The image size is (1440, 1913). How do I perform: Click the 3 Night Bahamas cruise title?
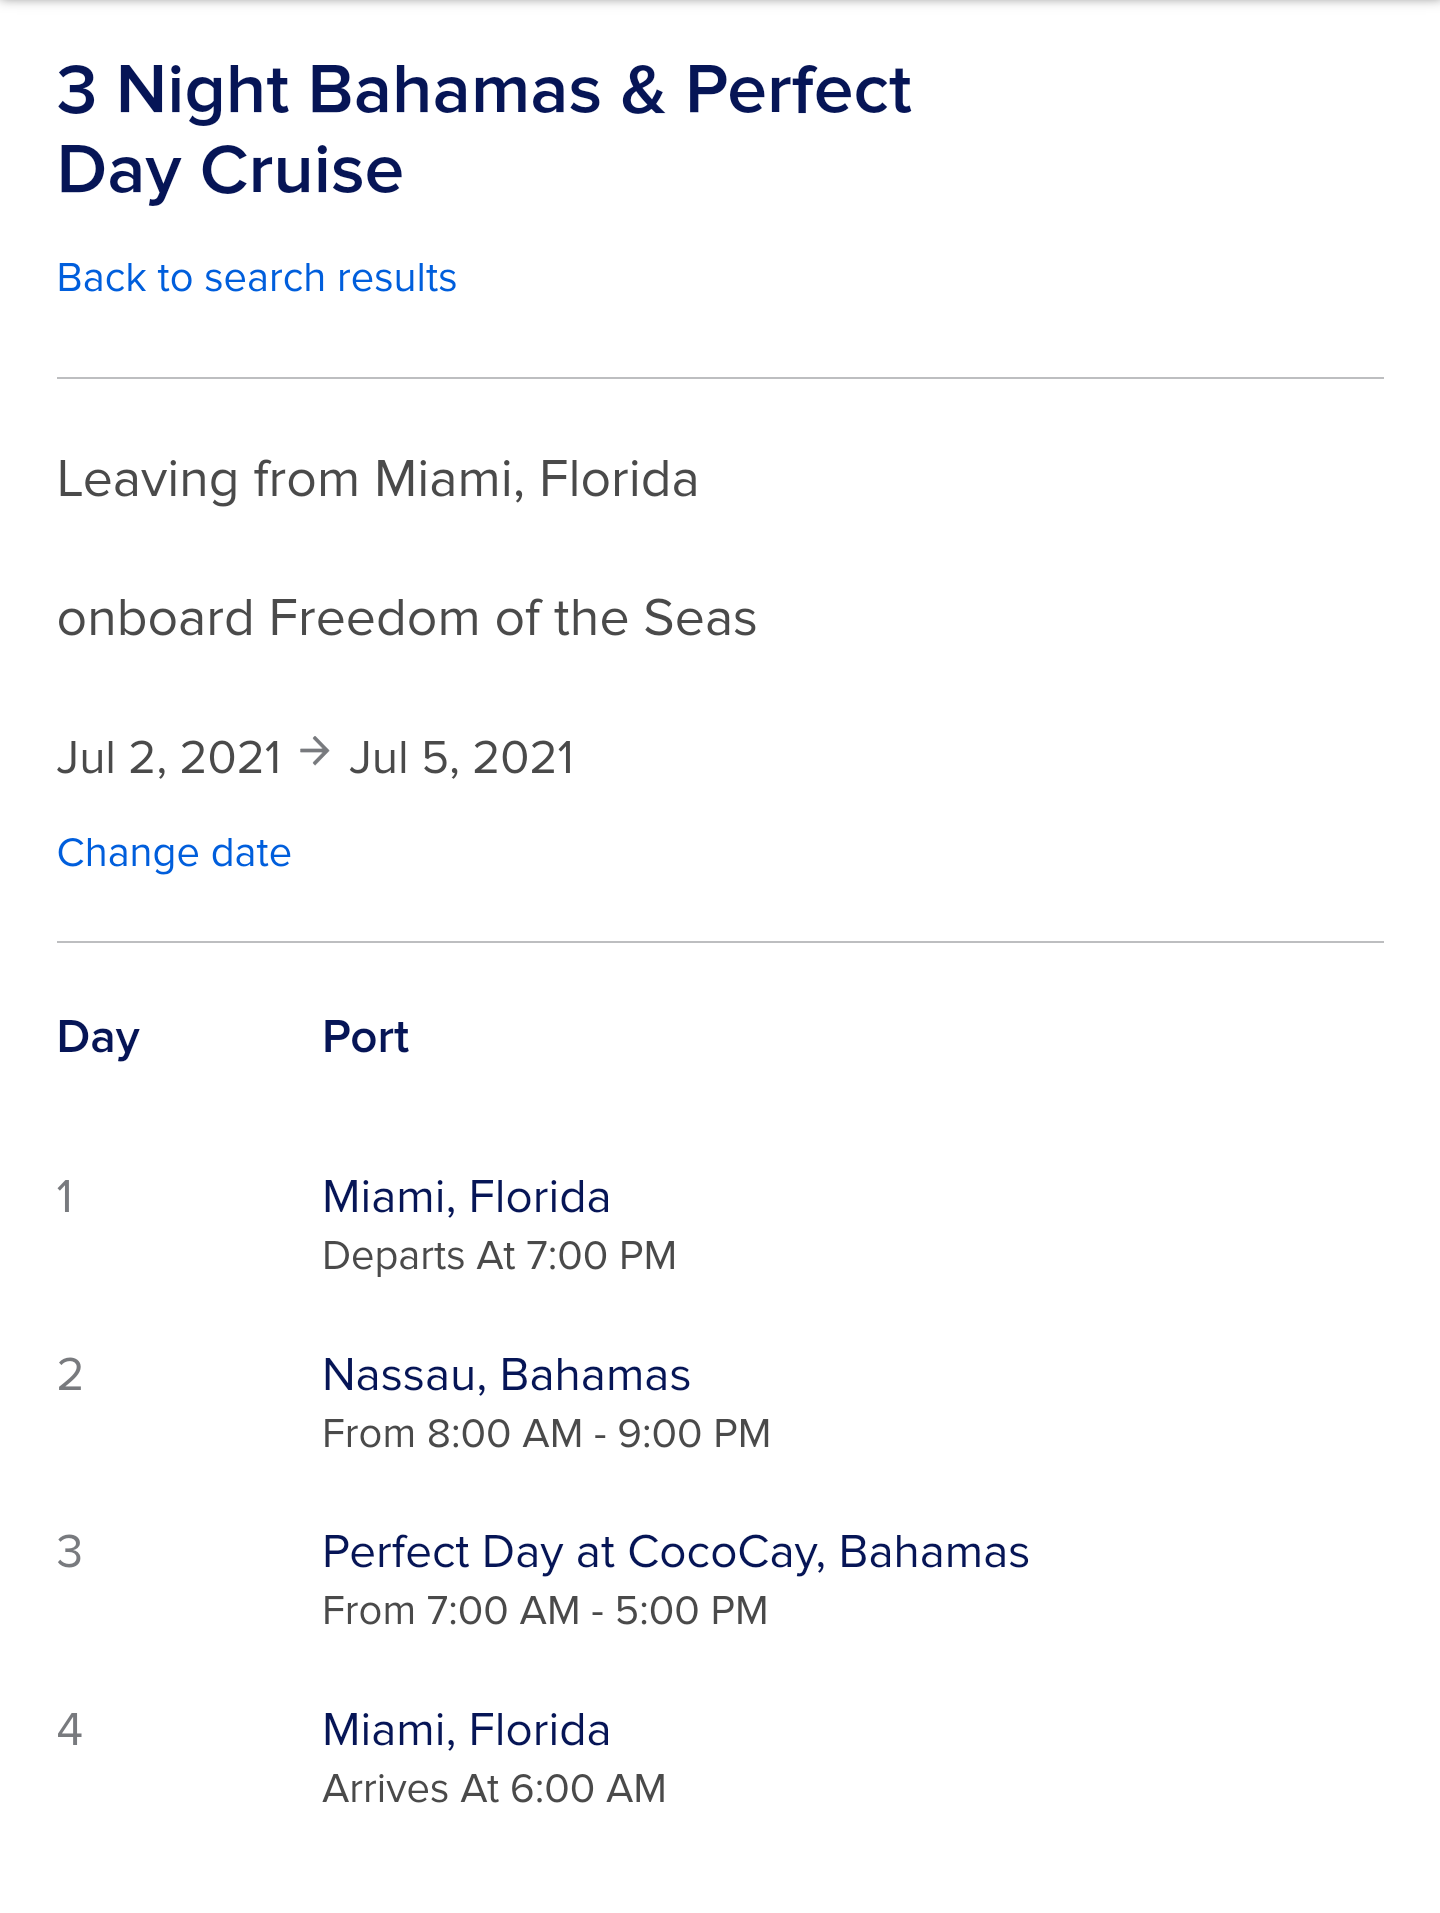click(484, 130)
